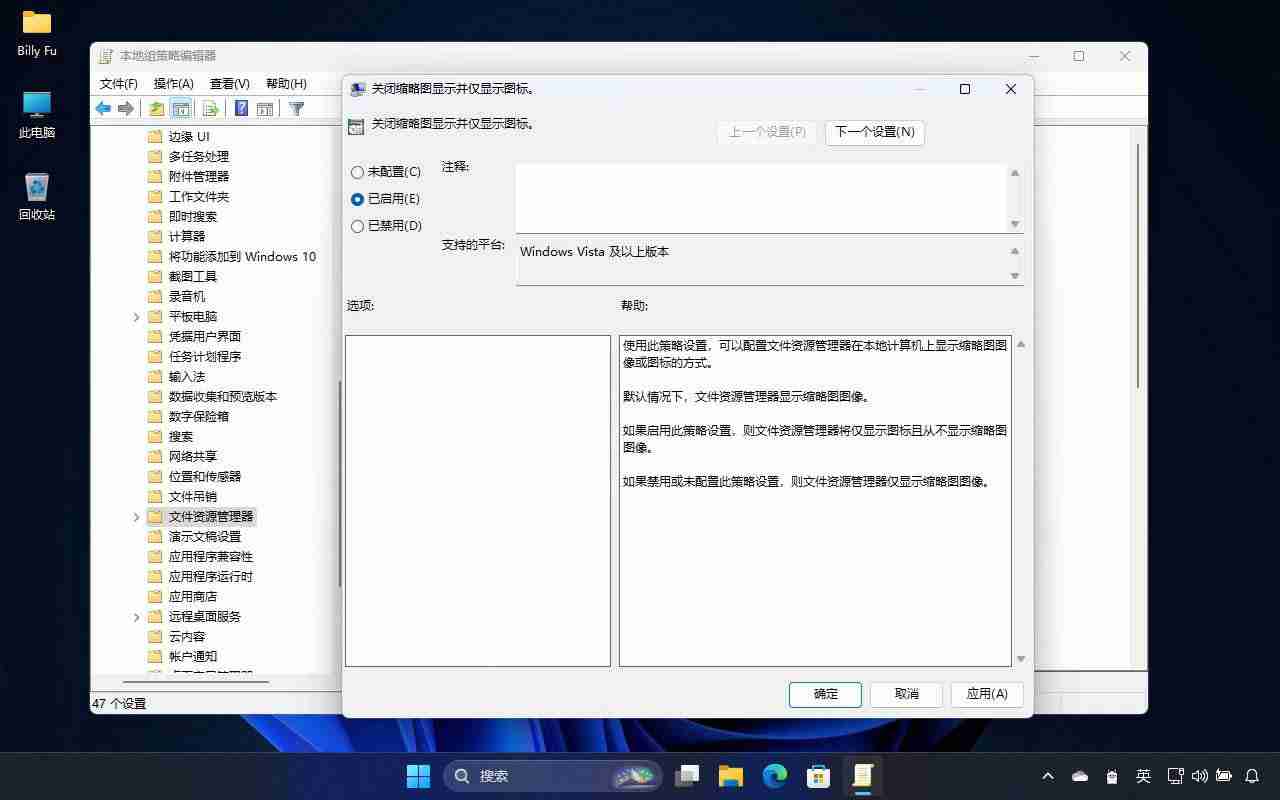Screen dimensions: 1280x800
Task: Click the 下一个设置 button
Action: [x=875, y=132]
